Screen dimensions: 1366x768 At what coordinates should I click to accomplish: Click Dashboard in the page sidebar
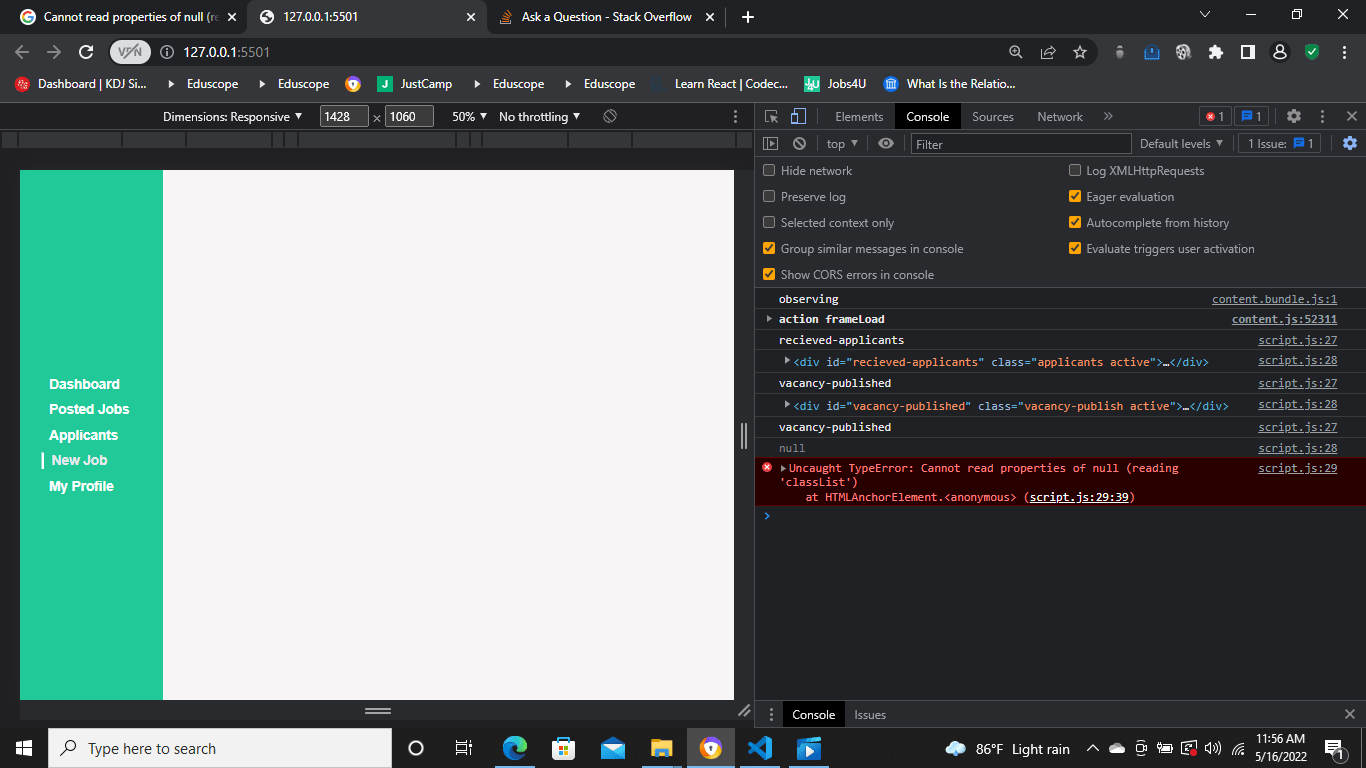tap(84, 384)
